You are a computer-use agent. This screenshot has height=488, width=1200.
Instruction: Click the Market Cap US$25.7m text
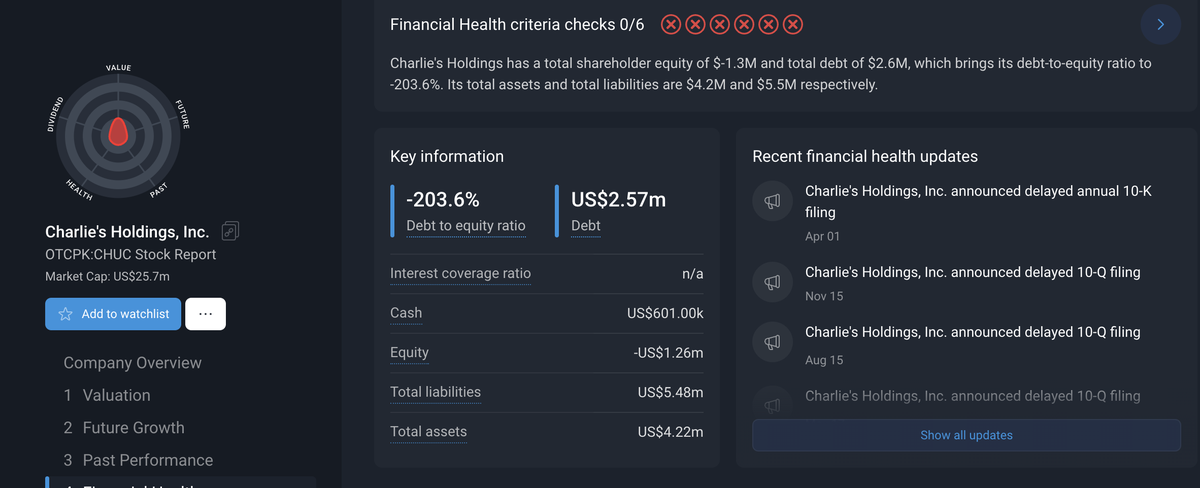(107, 276)
